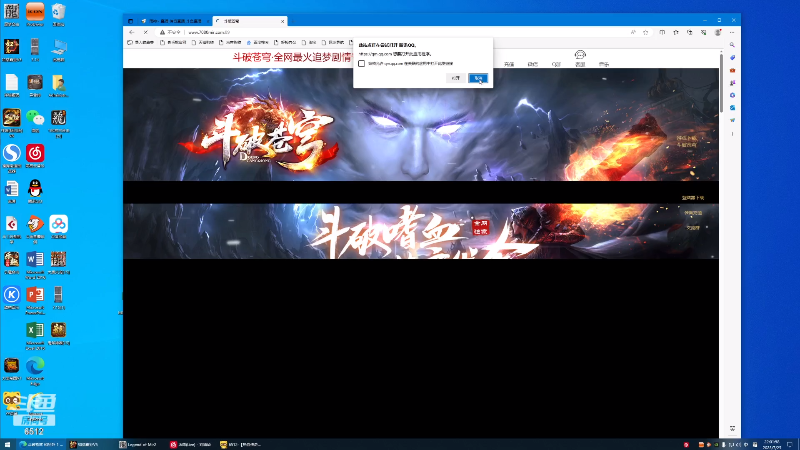Click the browser Back arrow
The width and height of the screenshot is (800, 450).
point(132,32)
